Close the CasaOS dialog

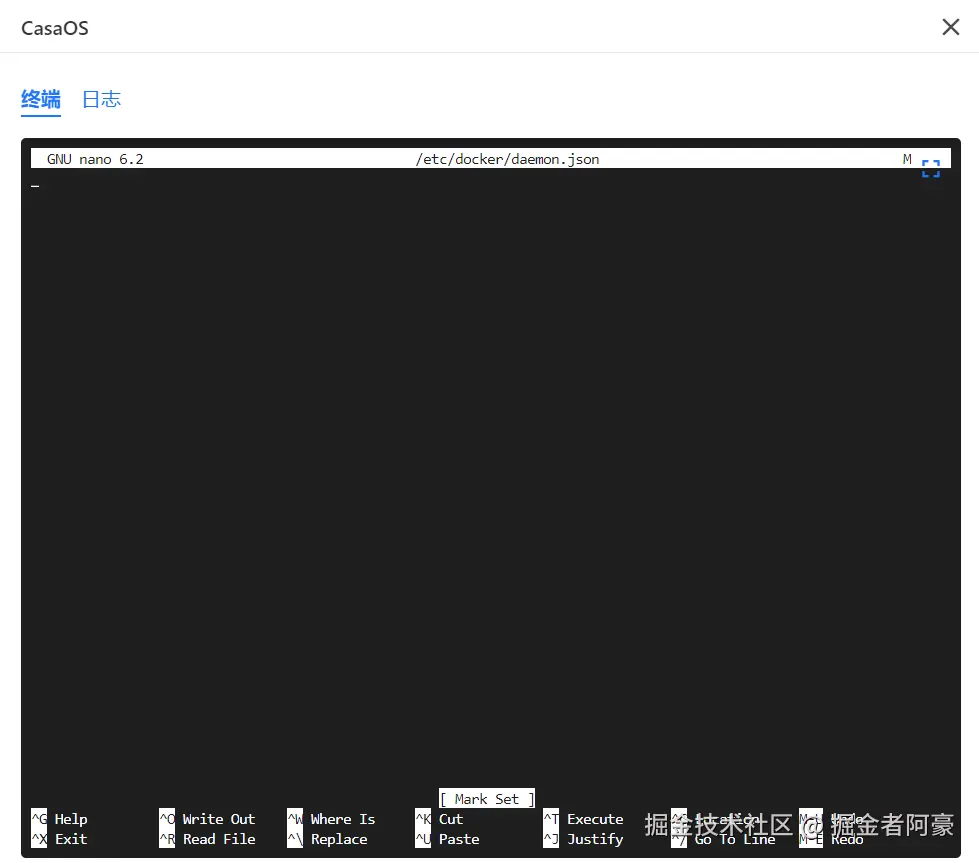pyautogui.click(x=950, y=27)
